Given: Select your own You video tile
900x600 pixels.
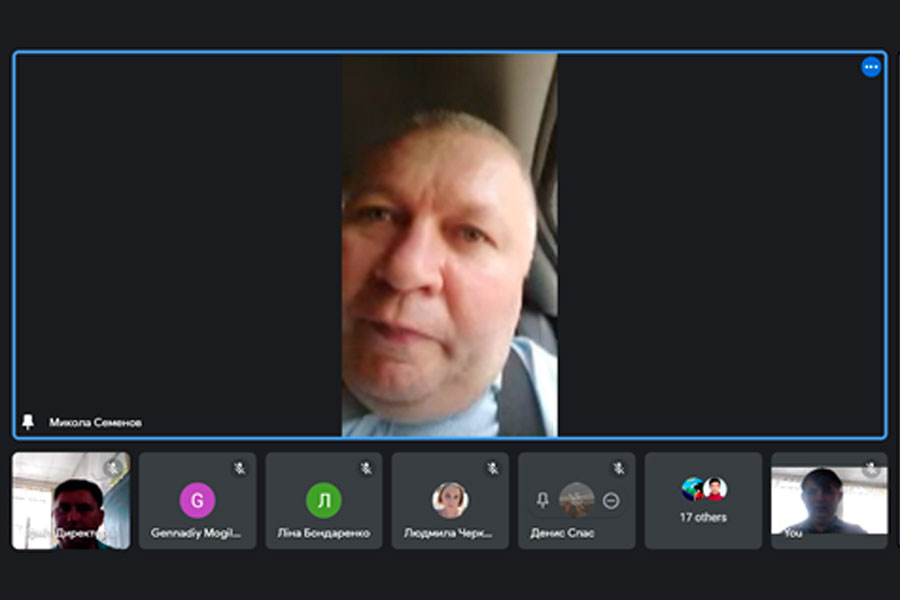Looking at the screenshot, I should (829, 500).
